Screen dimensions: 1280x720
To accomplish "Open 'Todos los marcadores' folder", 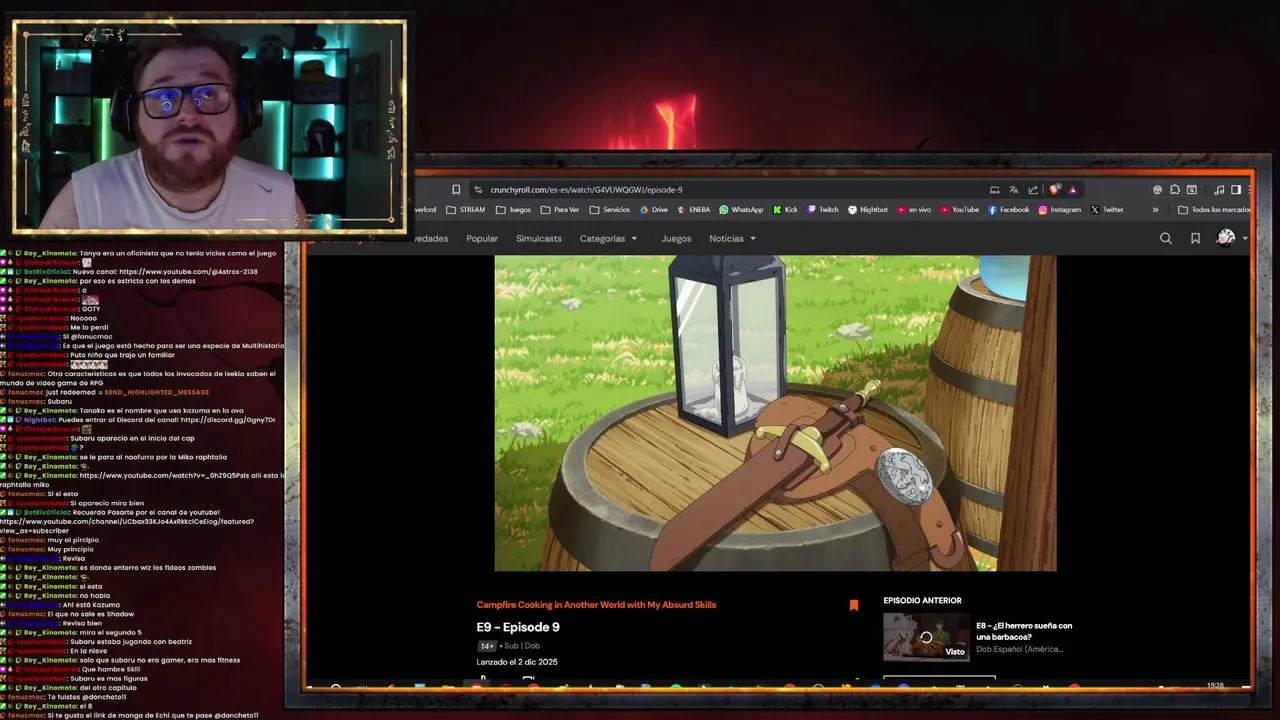I will (x=1214, y=210).
